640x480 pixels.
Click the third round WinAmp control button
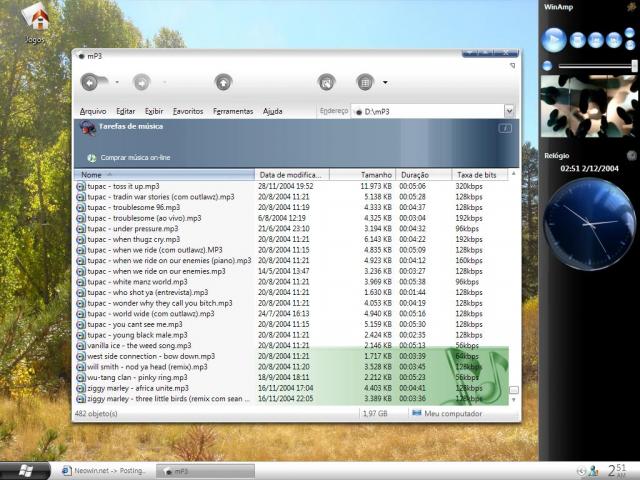tap(596, 40)
